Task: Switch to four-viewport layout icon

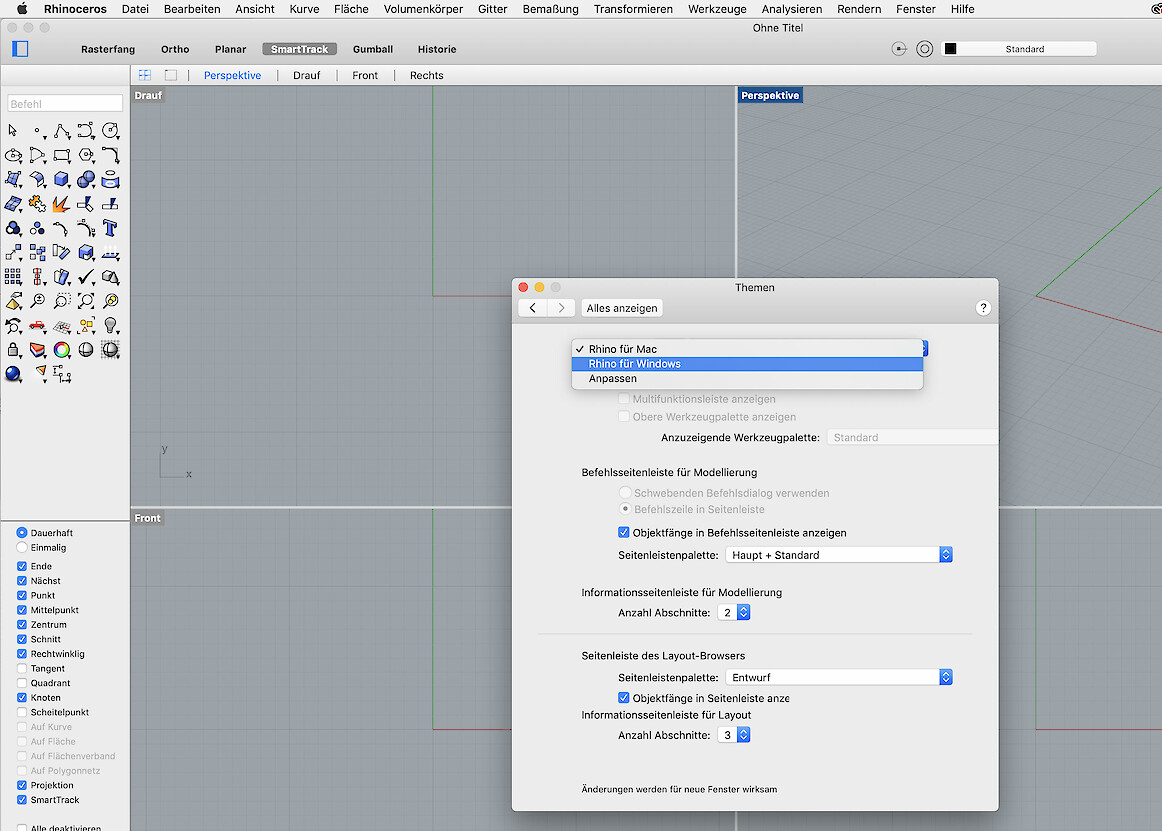Action: (x=145, y=75)
